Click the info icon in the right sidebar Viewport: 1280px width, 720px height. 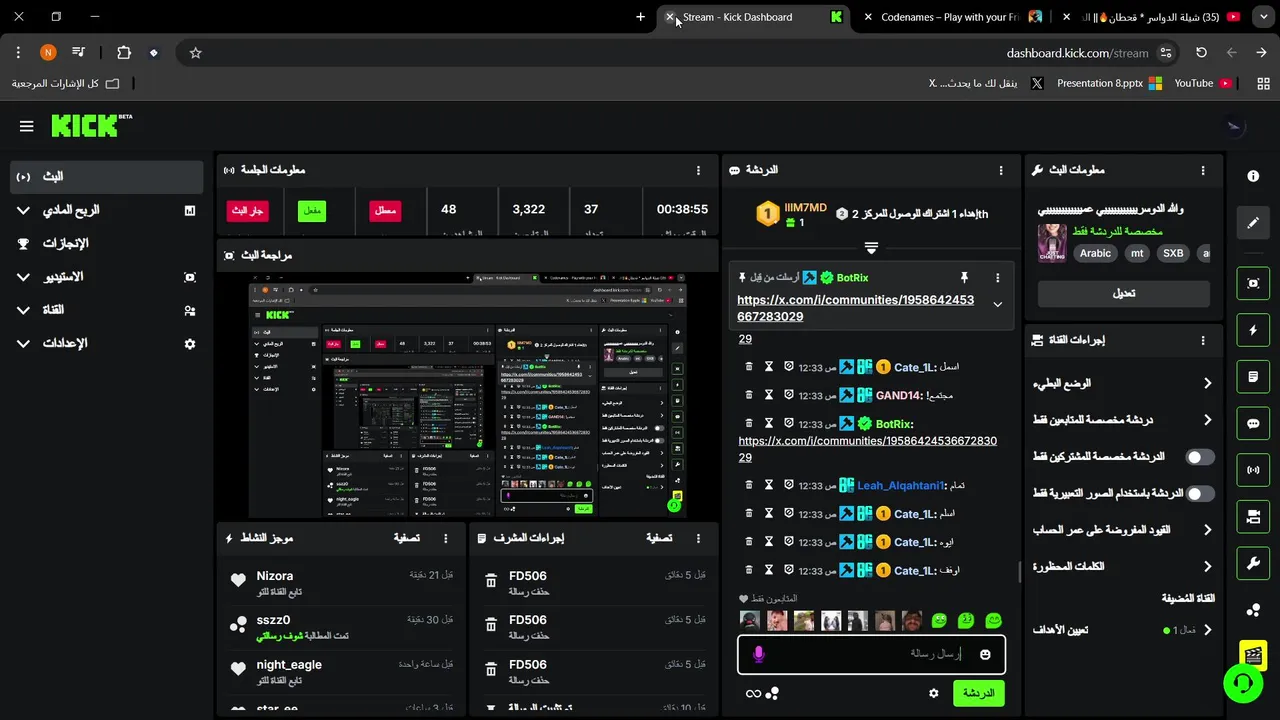pos(1253,176)
